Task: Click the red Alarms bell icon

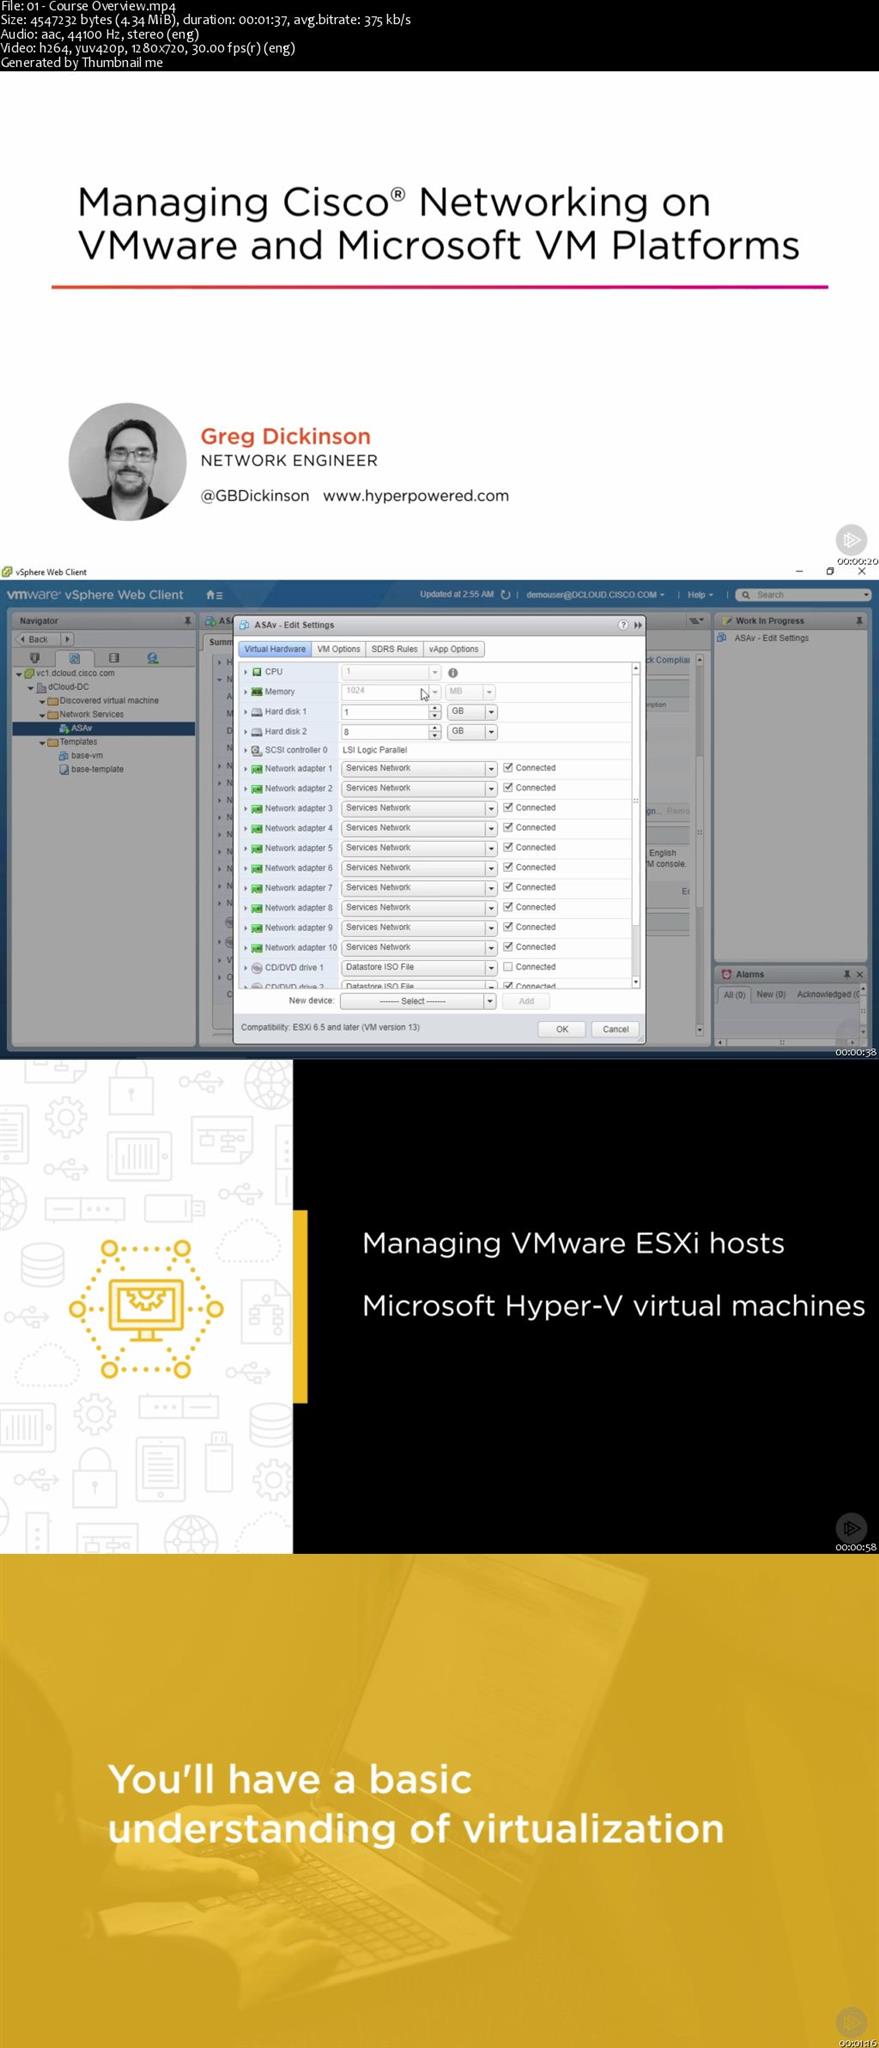Action: click(x=727, y=974)
